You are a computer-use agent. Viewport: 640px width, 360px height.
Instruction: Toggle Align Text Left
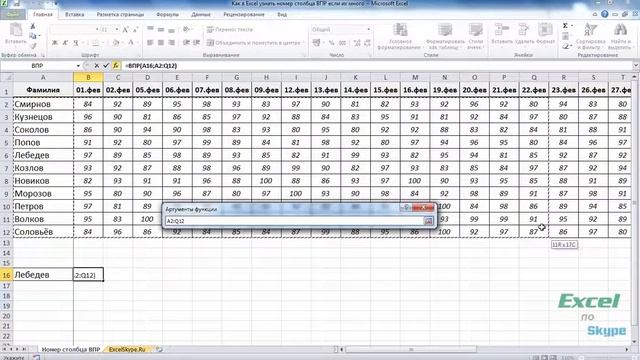(x=151, y=42)
